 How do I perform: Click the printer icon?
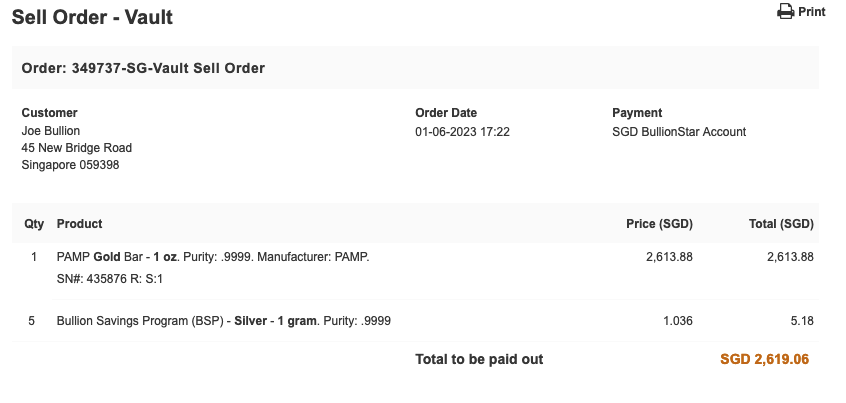786,11
